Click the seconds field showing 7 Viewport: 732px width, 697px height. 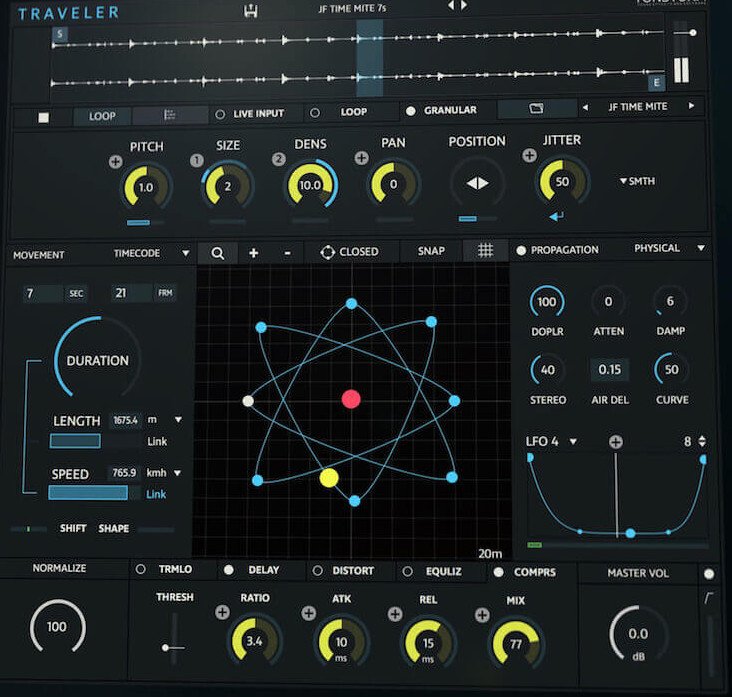pos(42,294)
